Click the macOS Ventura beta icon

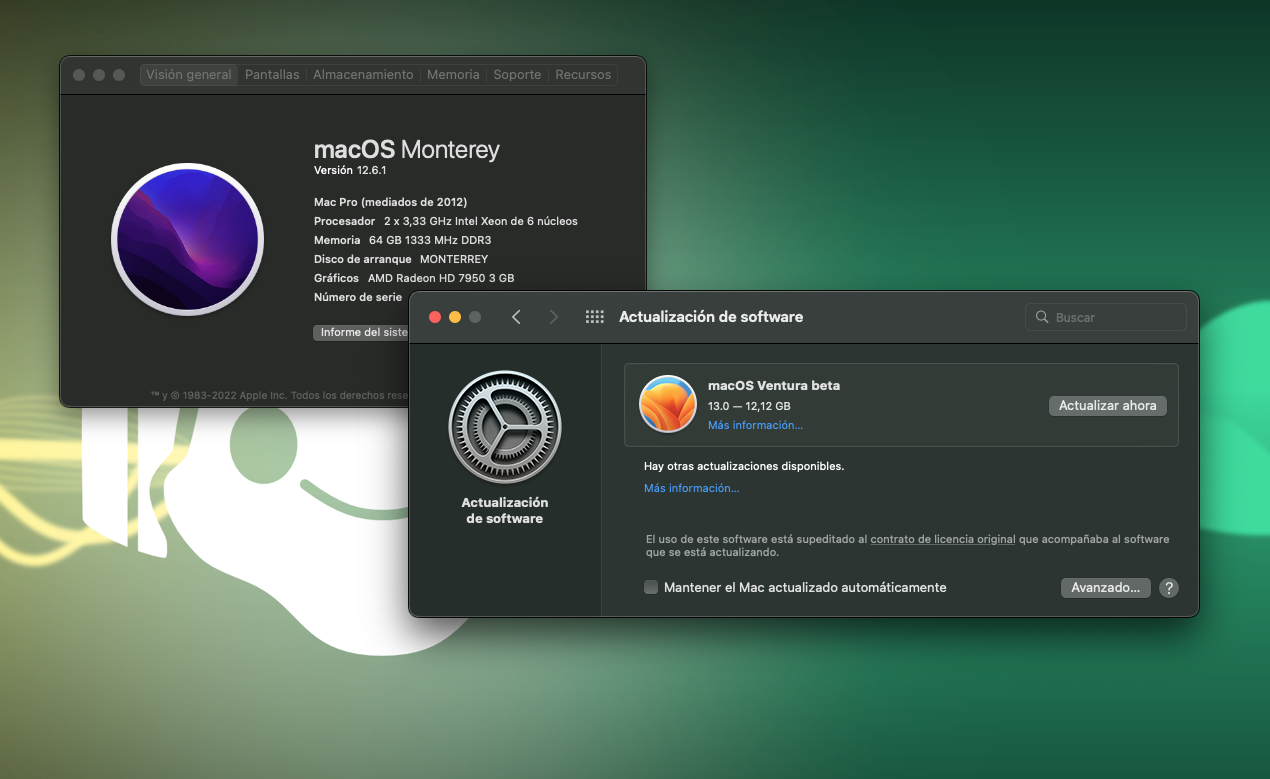pyautogui.click(x=667, y=404)
